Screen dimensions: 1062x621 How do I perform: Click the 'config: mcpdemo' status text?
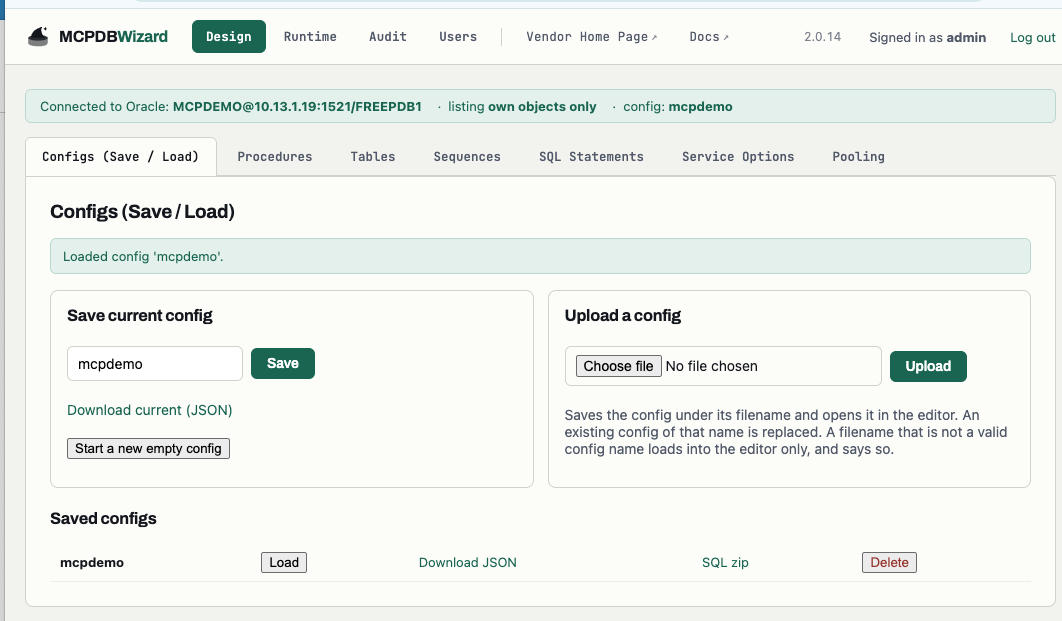[x=677, y=106]
